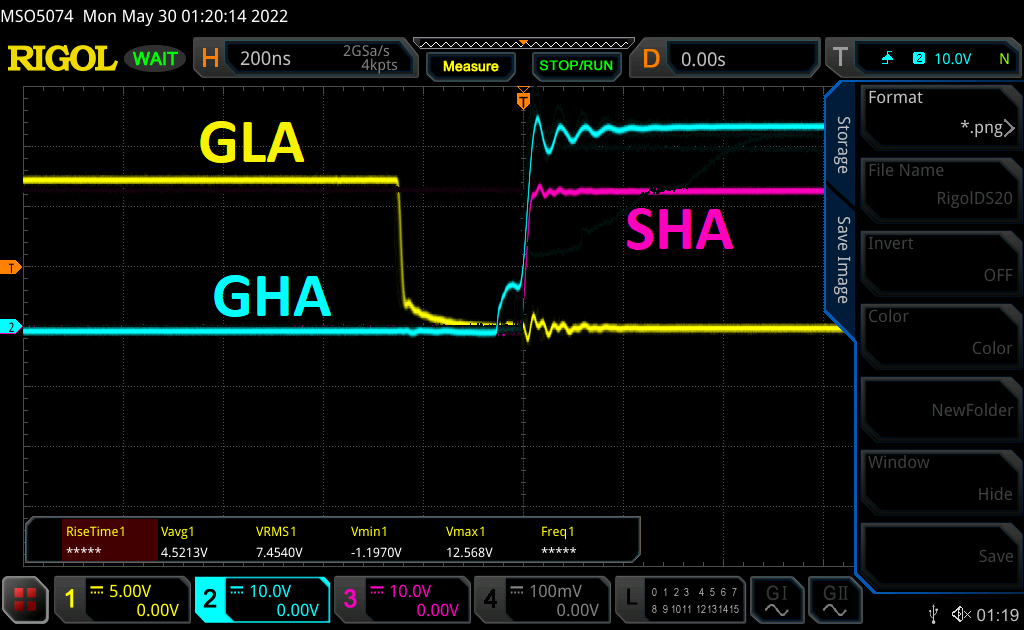Click the cyan GHA waveform label
This screenshot has height=630, width=1024.
(x=272, y=296)
